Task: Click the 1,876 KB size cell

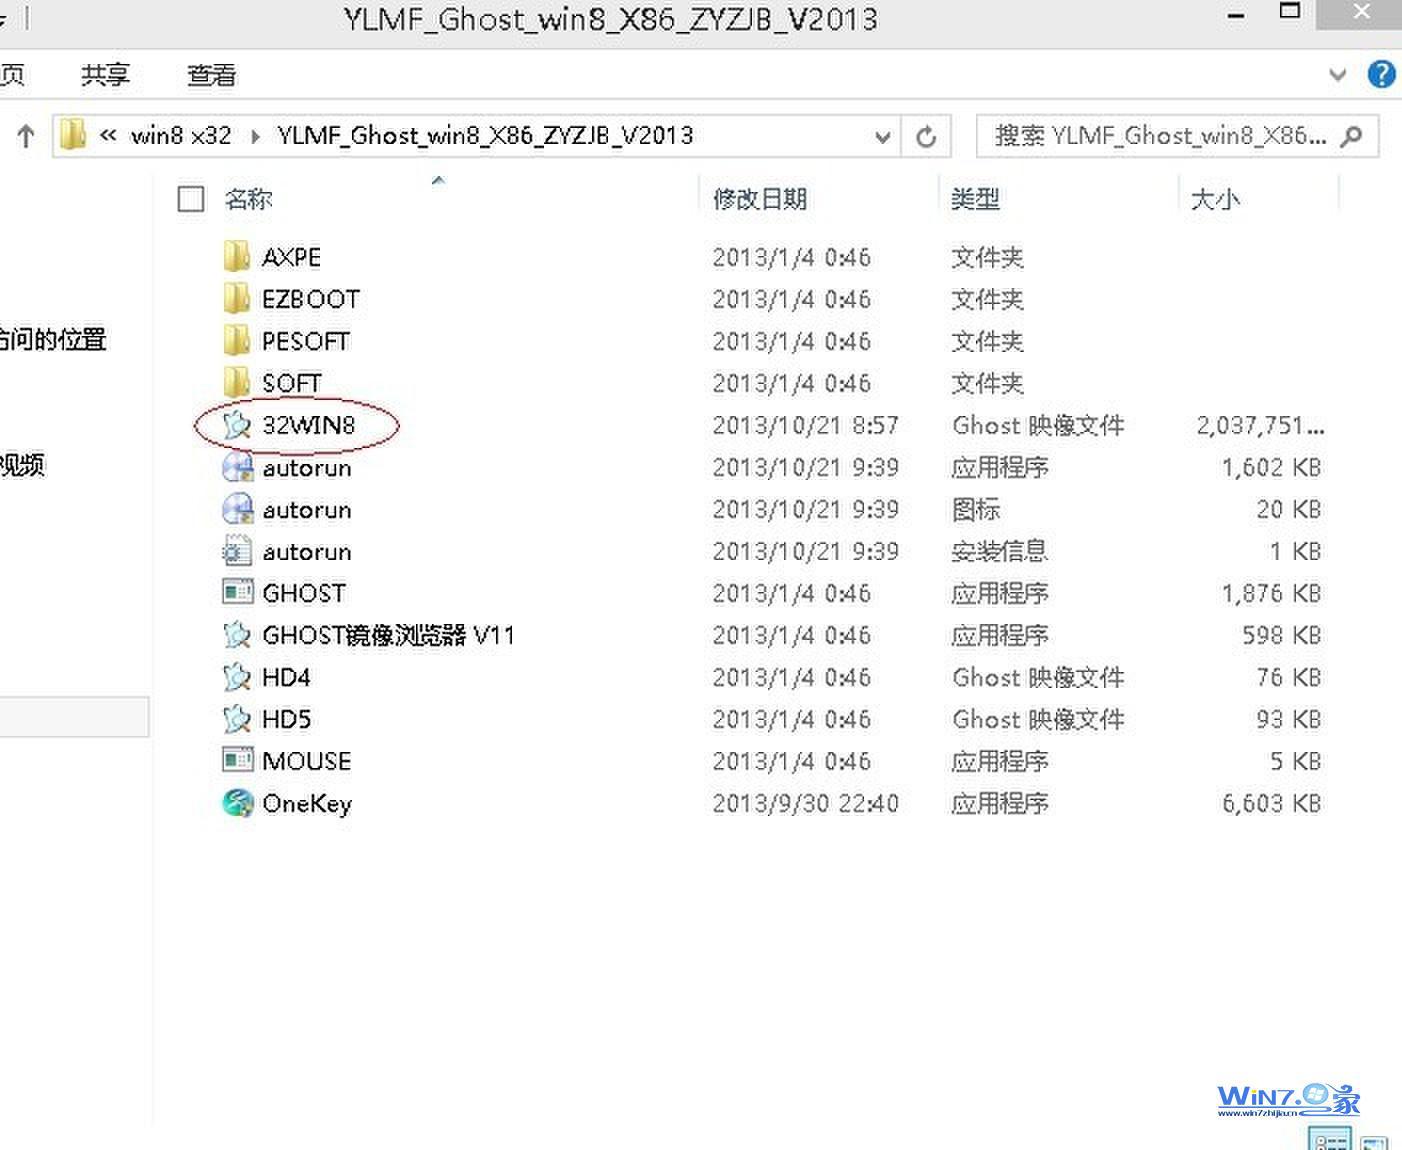Action: (1271, 593)
